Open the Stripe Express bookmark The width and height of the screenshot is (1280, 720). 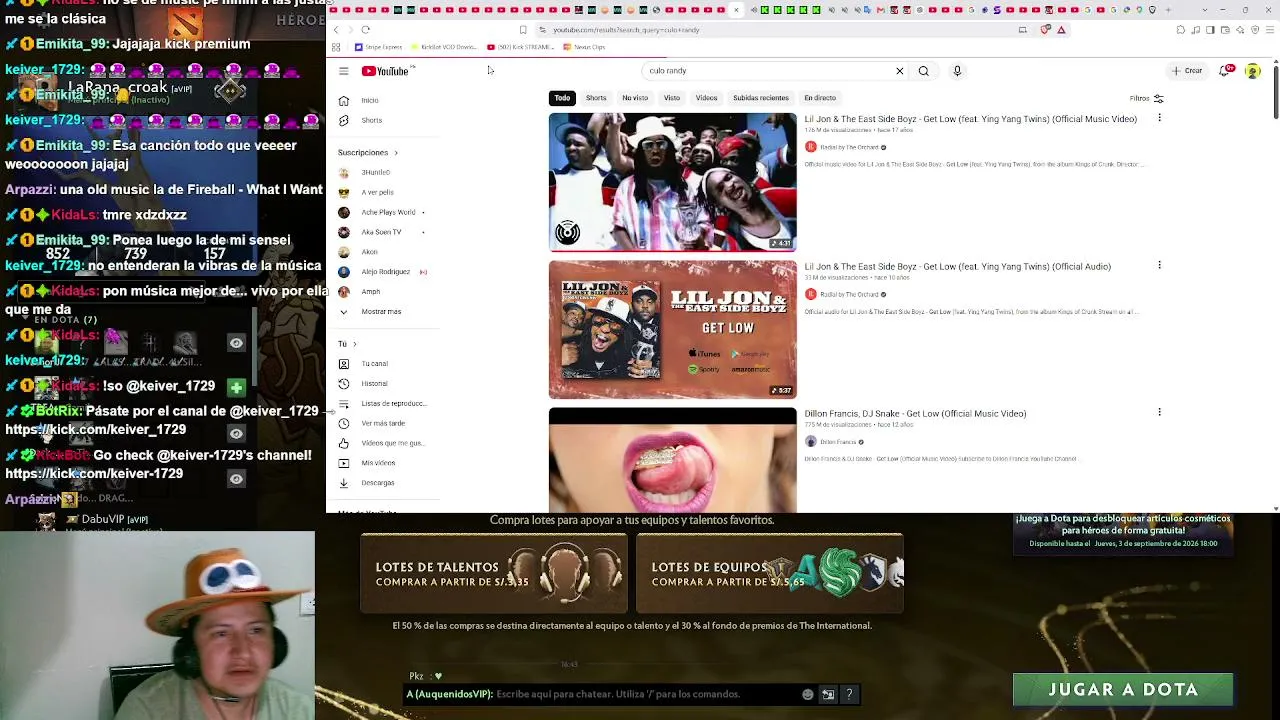(379, 47)
